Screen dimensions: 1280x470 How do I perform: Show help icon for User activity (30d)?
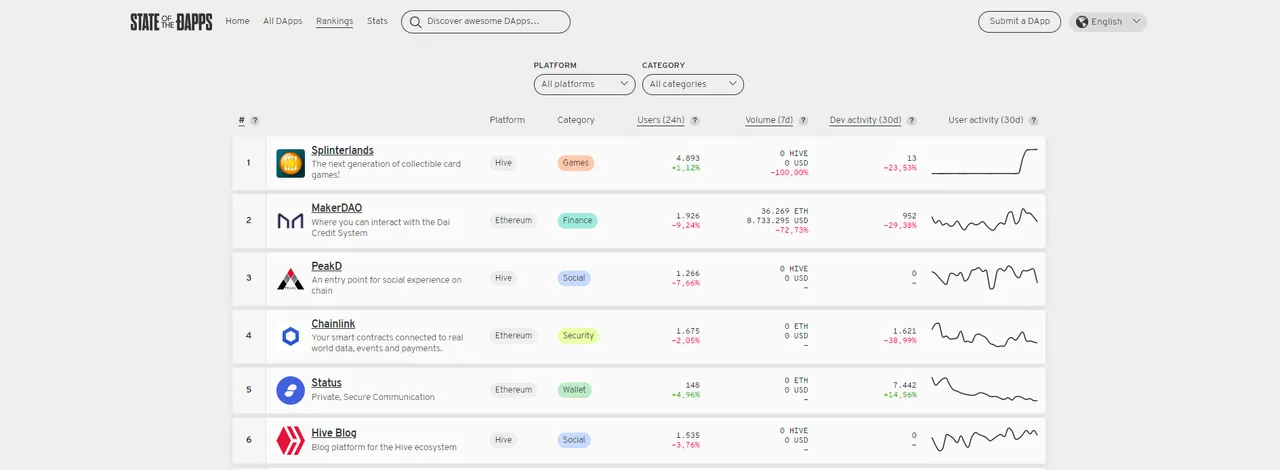click(x=1033, y=121)
